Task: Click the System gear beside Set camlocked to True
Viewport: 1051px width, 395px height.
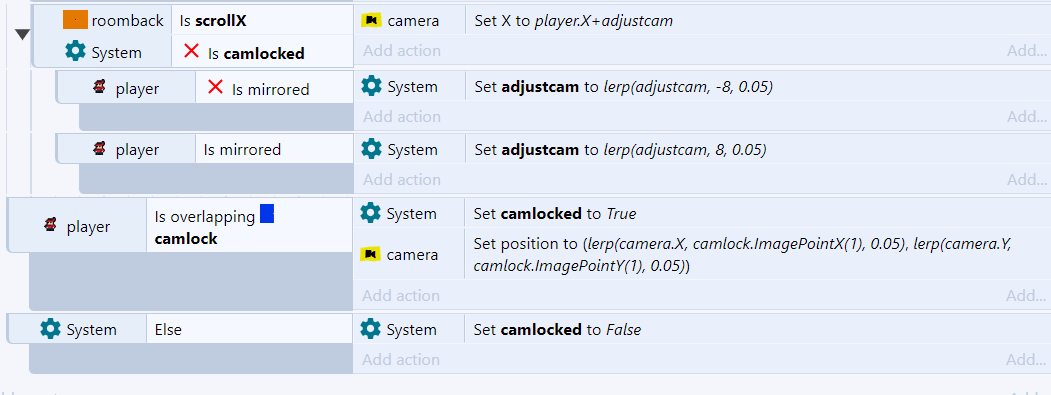Action: click(x=371, y=213)
